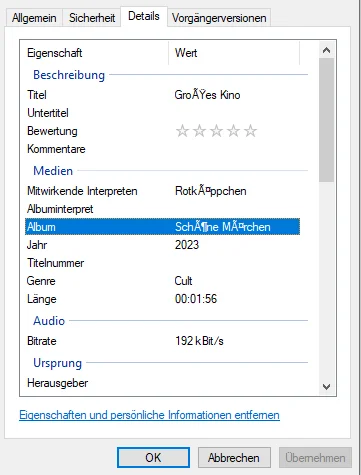Click the Ursprung group header
361x475 pixels.
click(58, 363)
